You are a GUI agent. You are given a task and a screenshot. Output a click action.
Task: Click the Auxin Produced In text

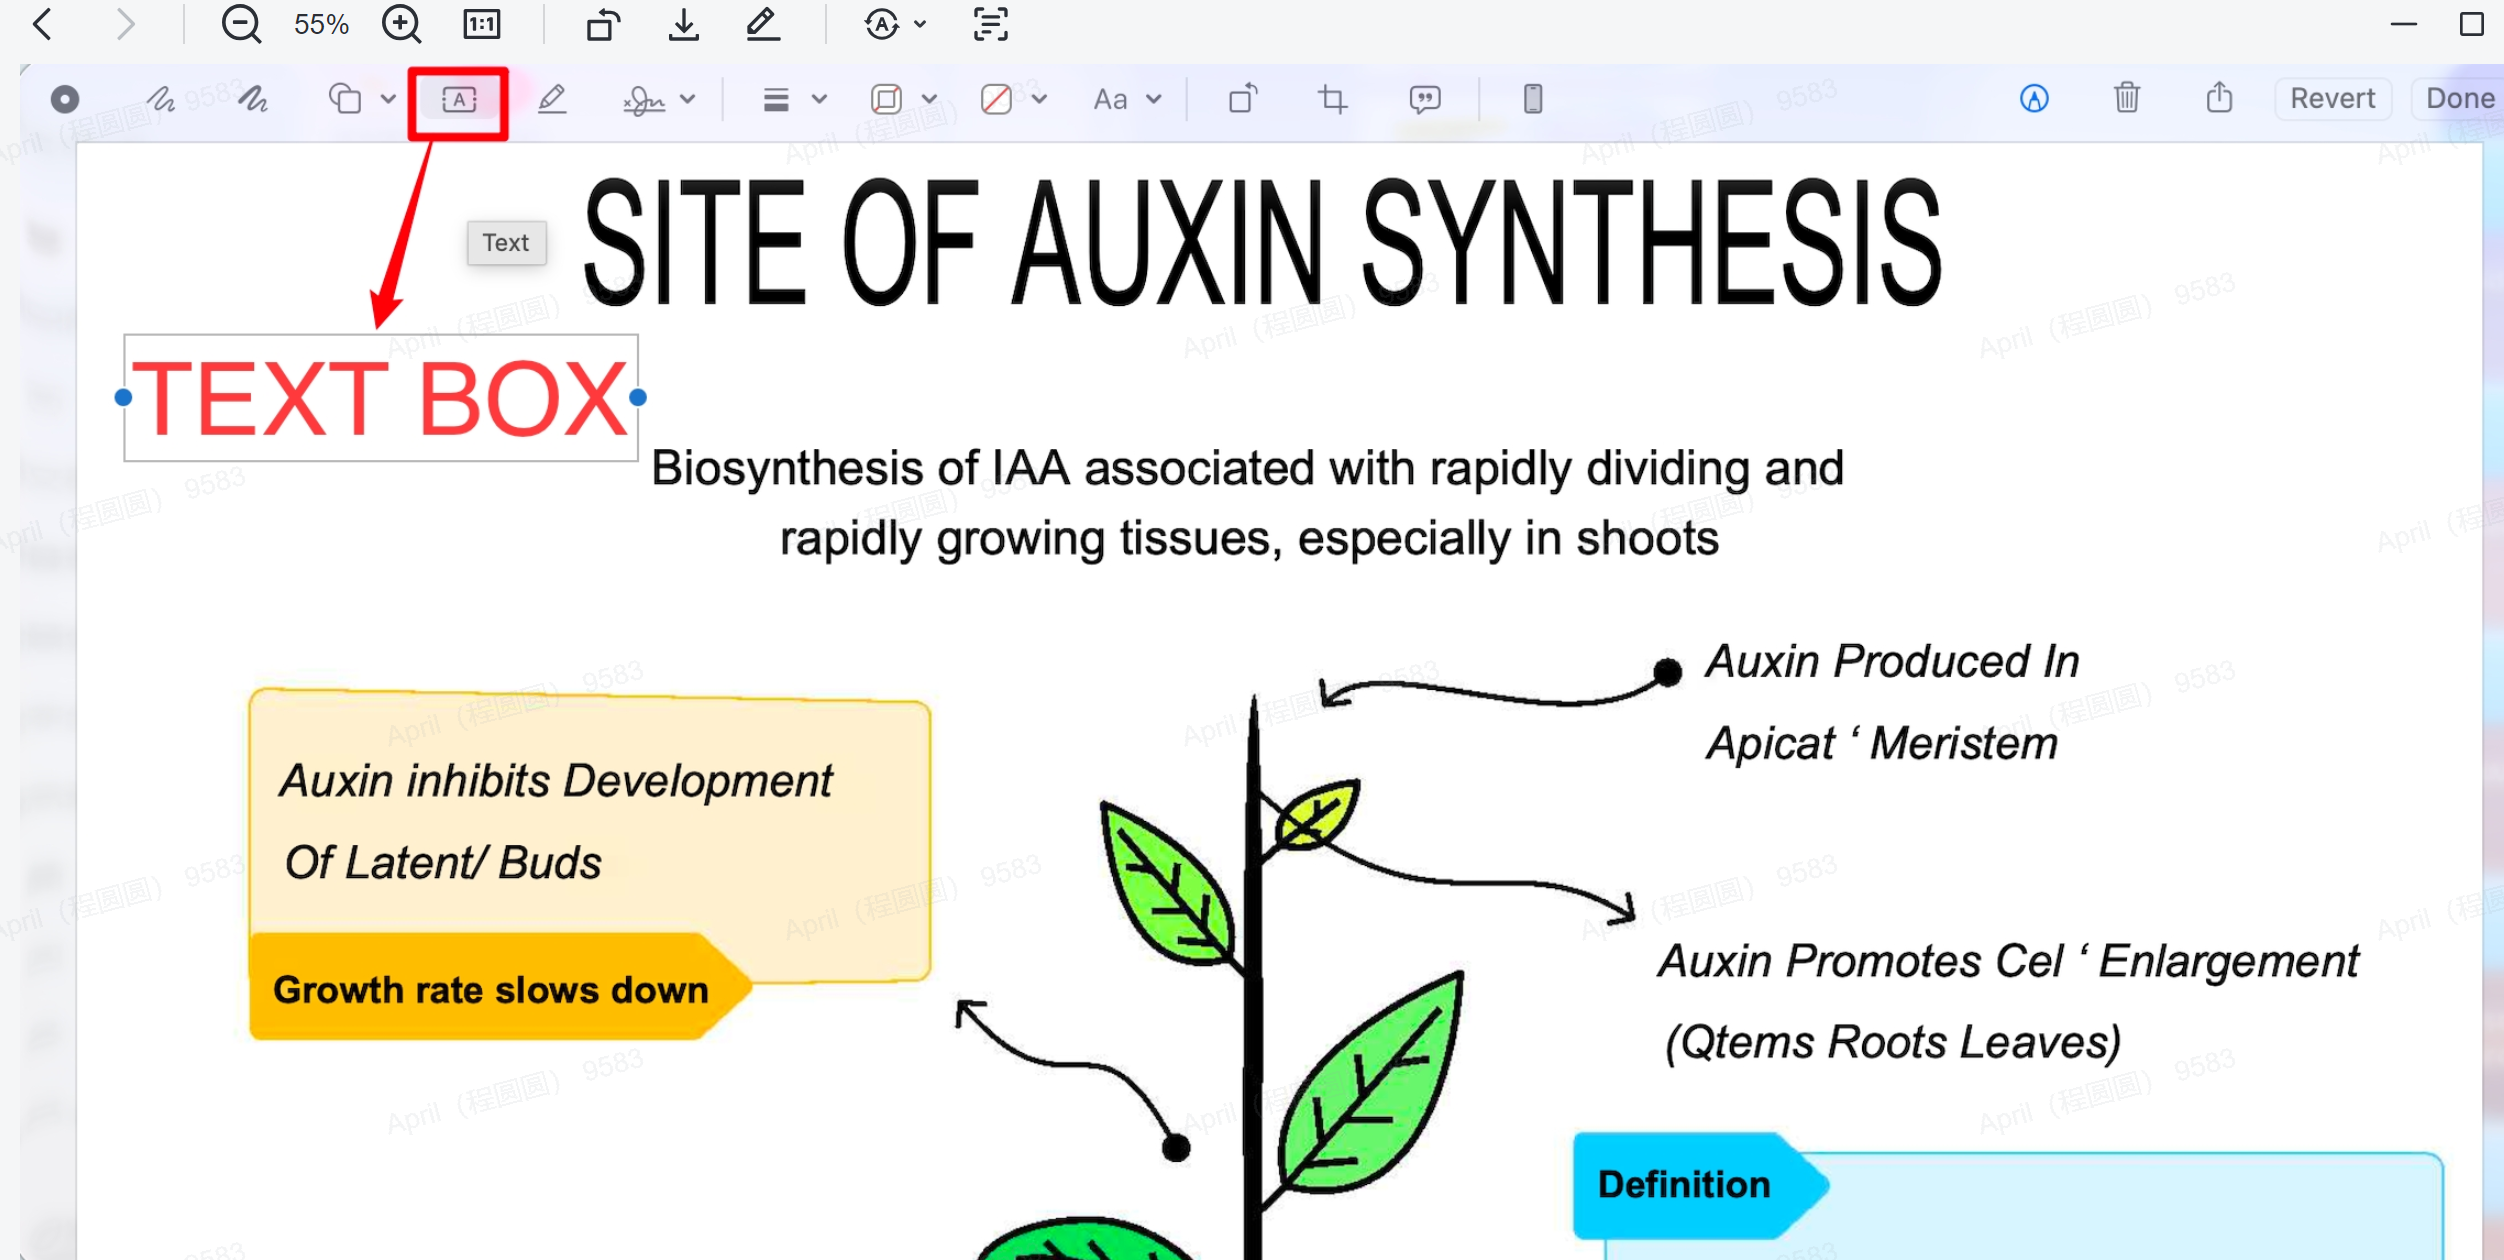(1891, 662)
